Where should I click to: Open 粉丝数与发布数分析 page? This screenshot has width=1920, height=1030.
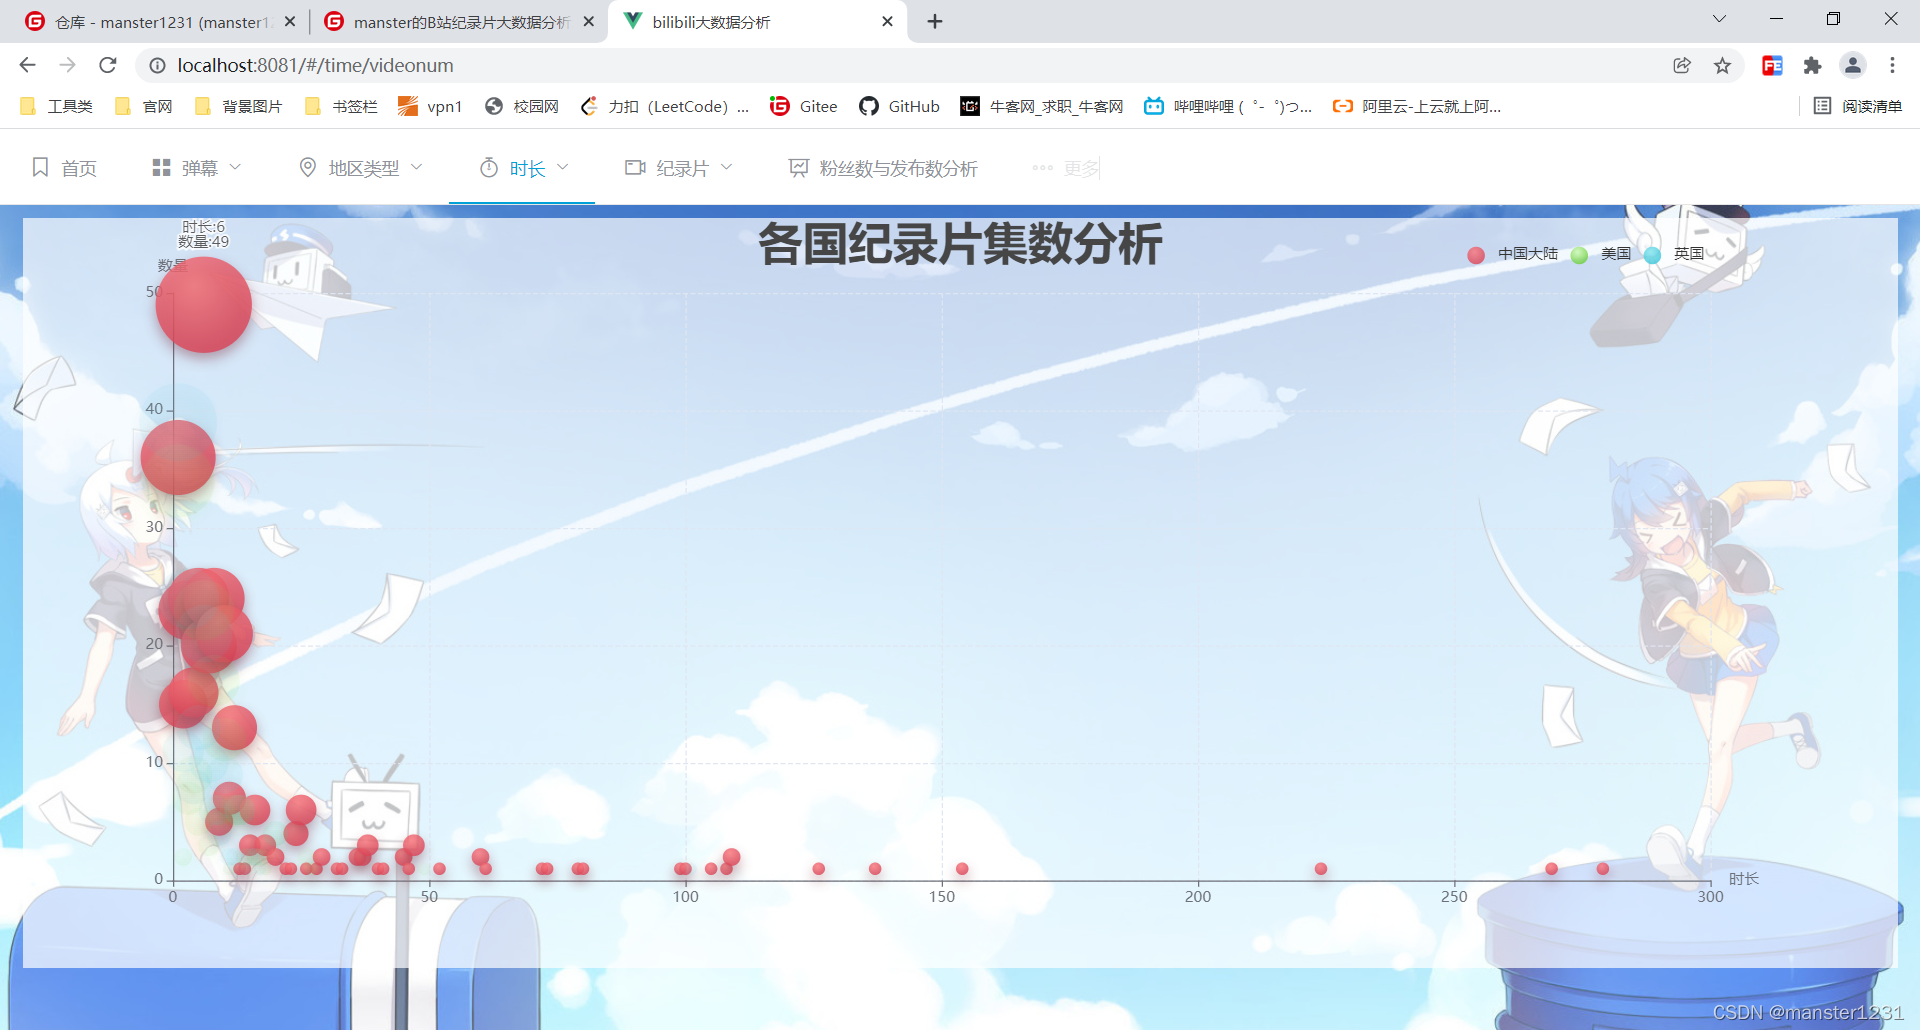point(883,168)
